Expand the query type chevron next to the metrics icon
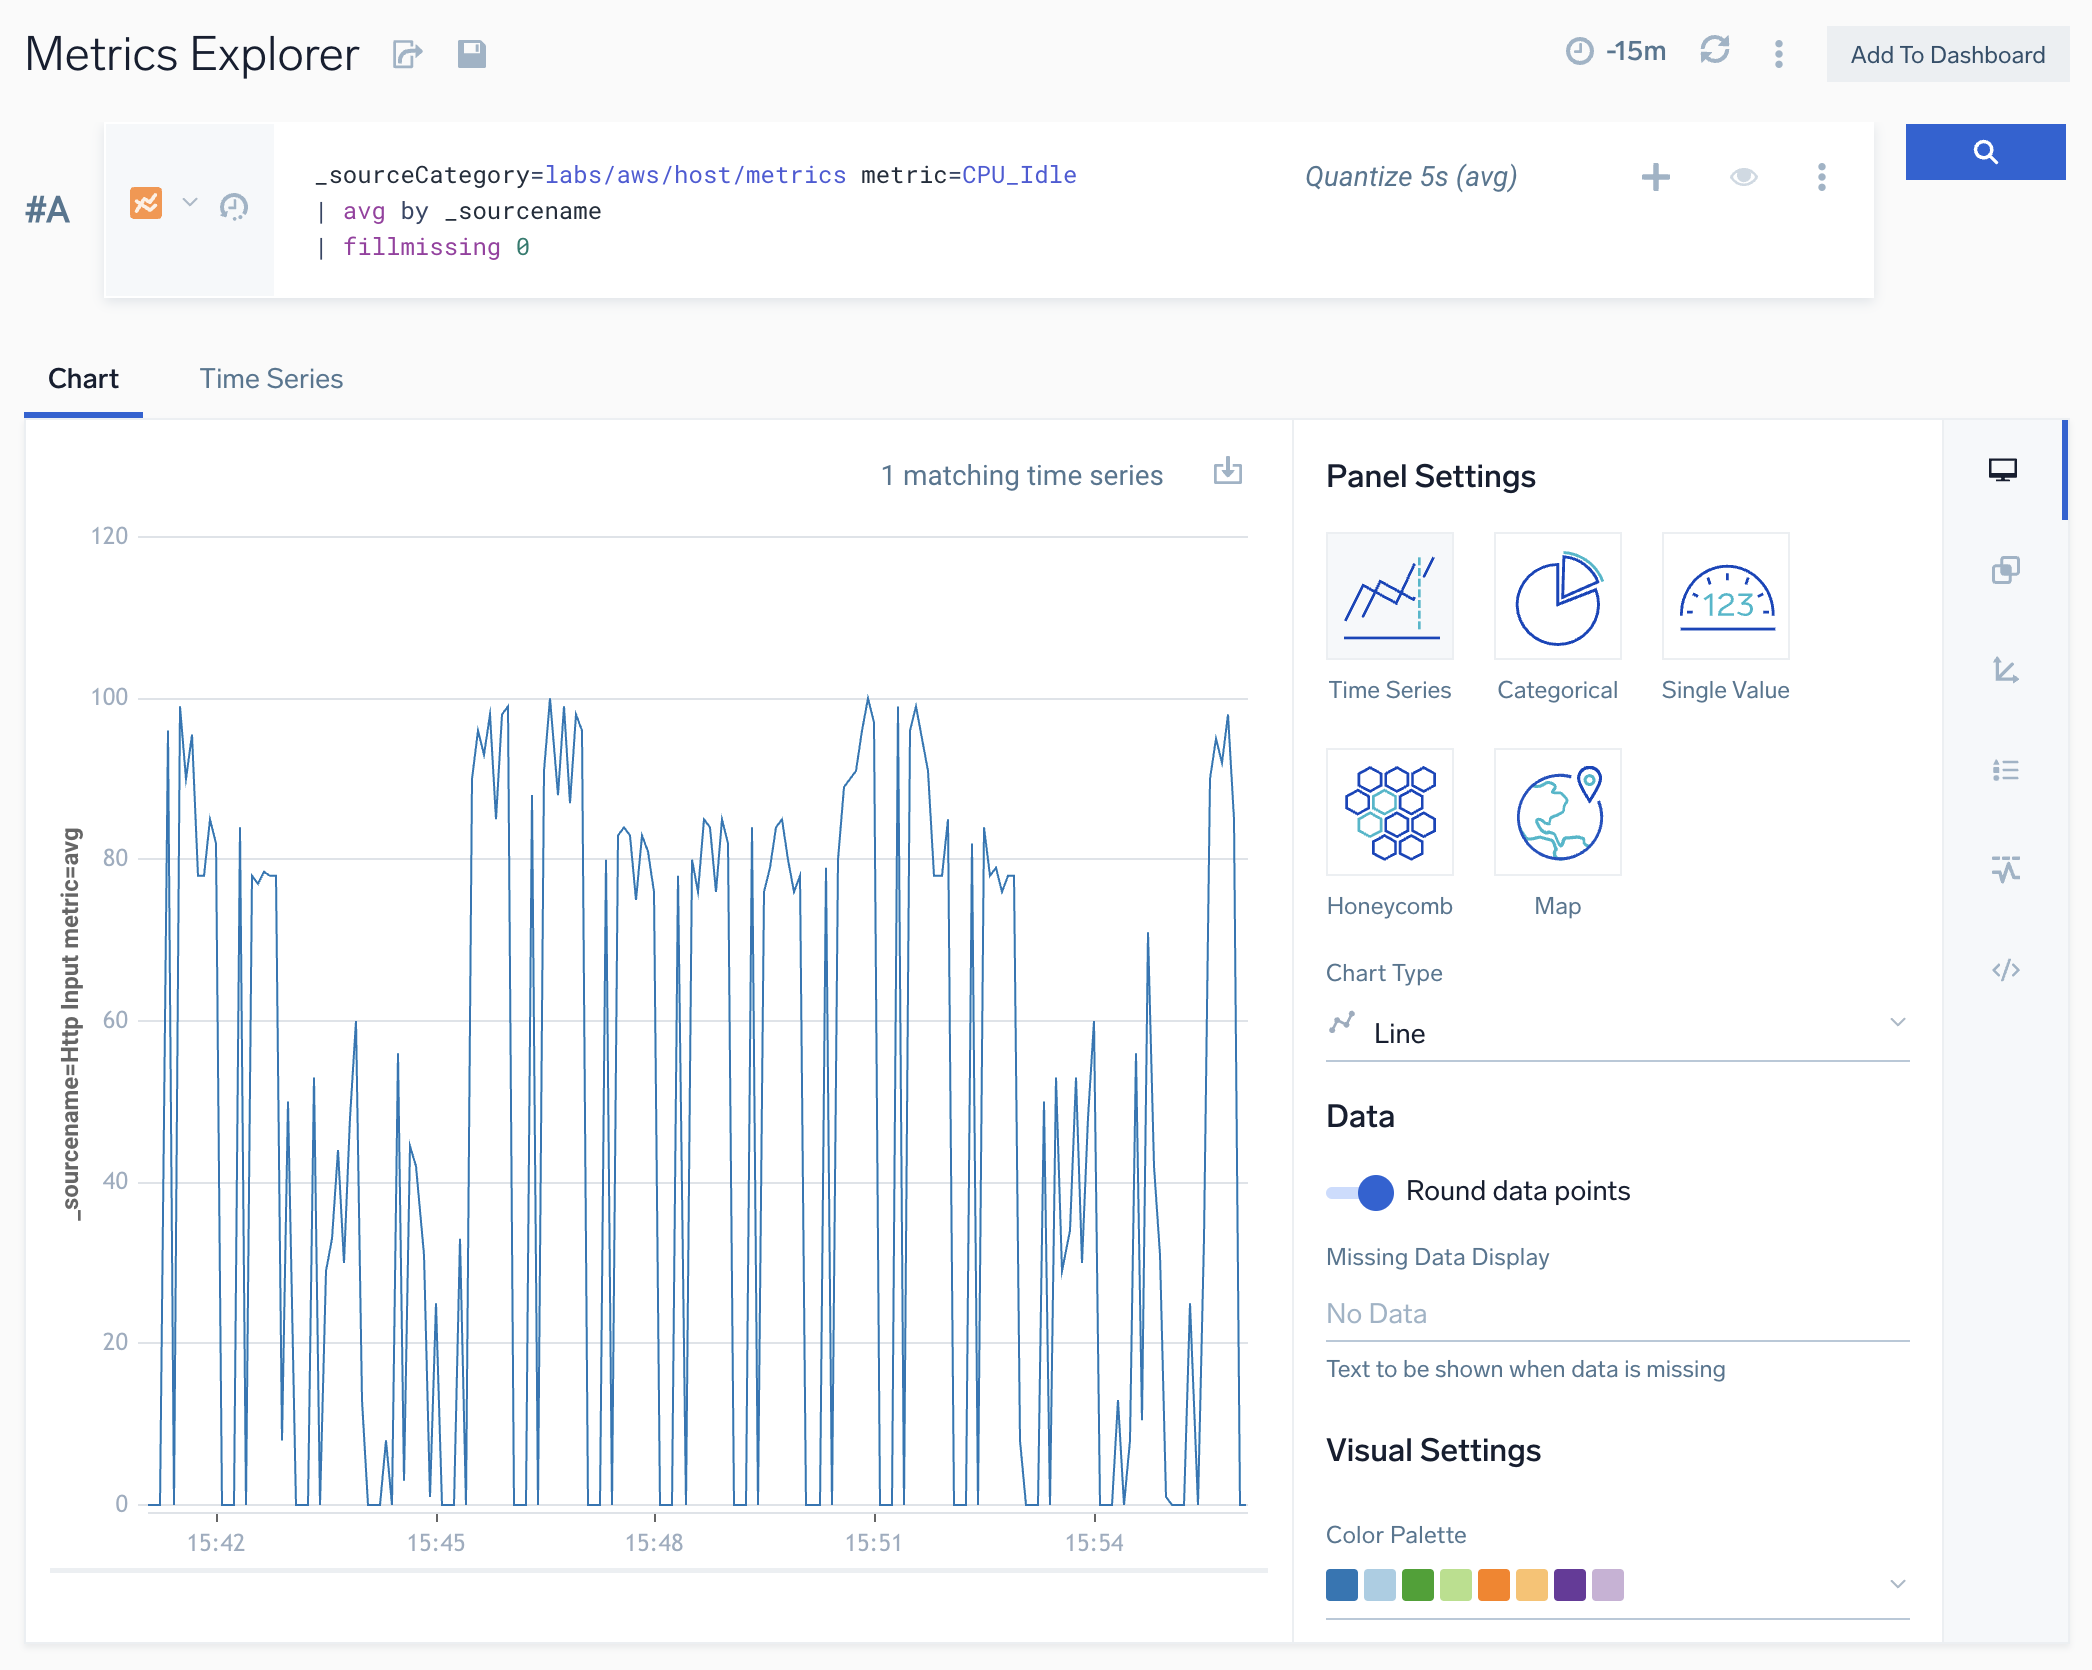Image resolution: width=2092 pixels, height=1670 pixels. (x=190, y=204)
